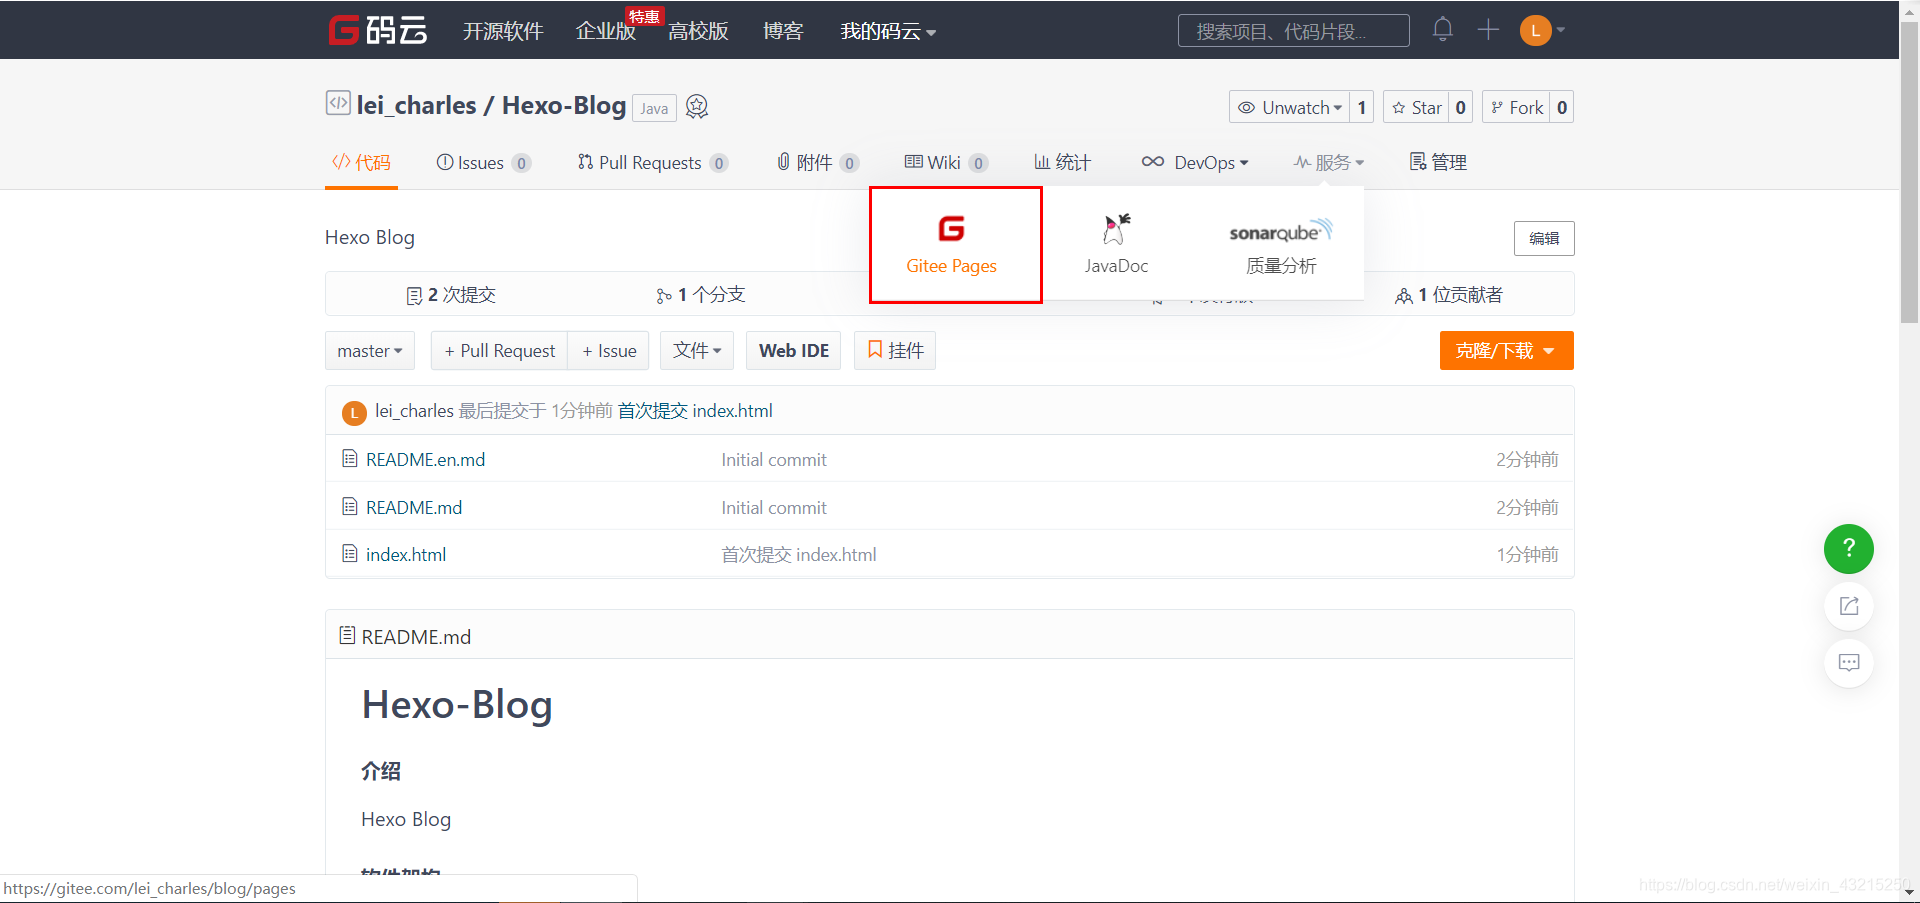
Task: Open the user avatar L menu
Action: coord(1542,30)
